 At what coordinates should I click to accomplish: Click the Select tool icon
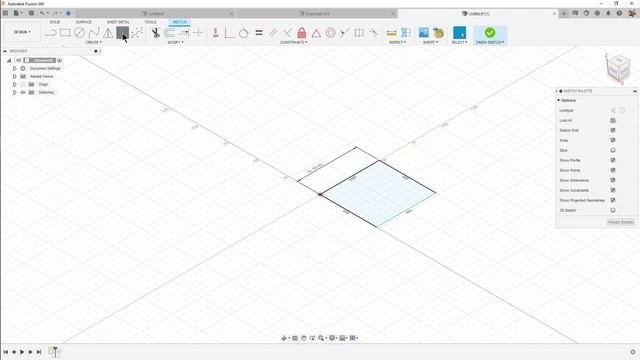coord(459,33)
